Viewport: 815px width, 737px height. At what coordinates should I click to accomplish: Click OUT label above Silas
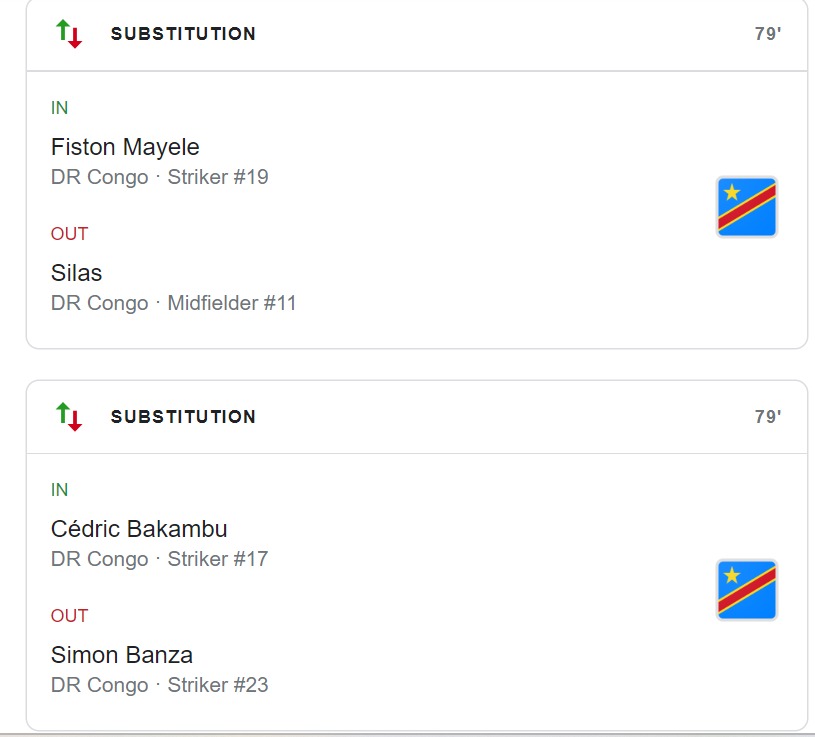tap(69, 234)
